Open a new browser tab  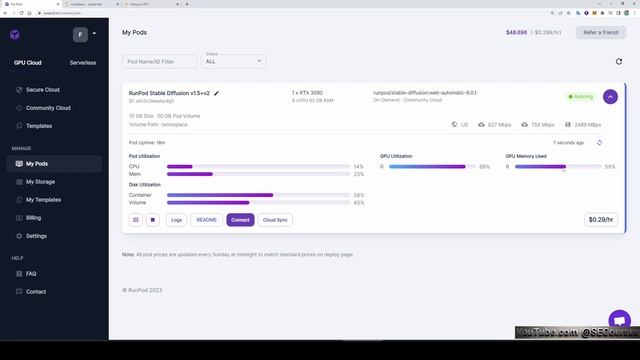coord(187,4)
